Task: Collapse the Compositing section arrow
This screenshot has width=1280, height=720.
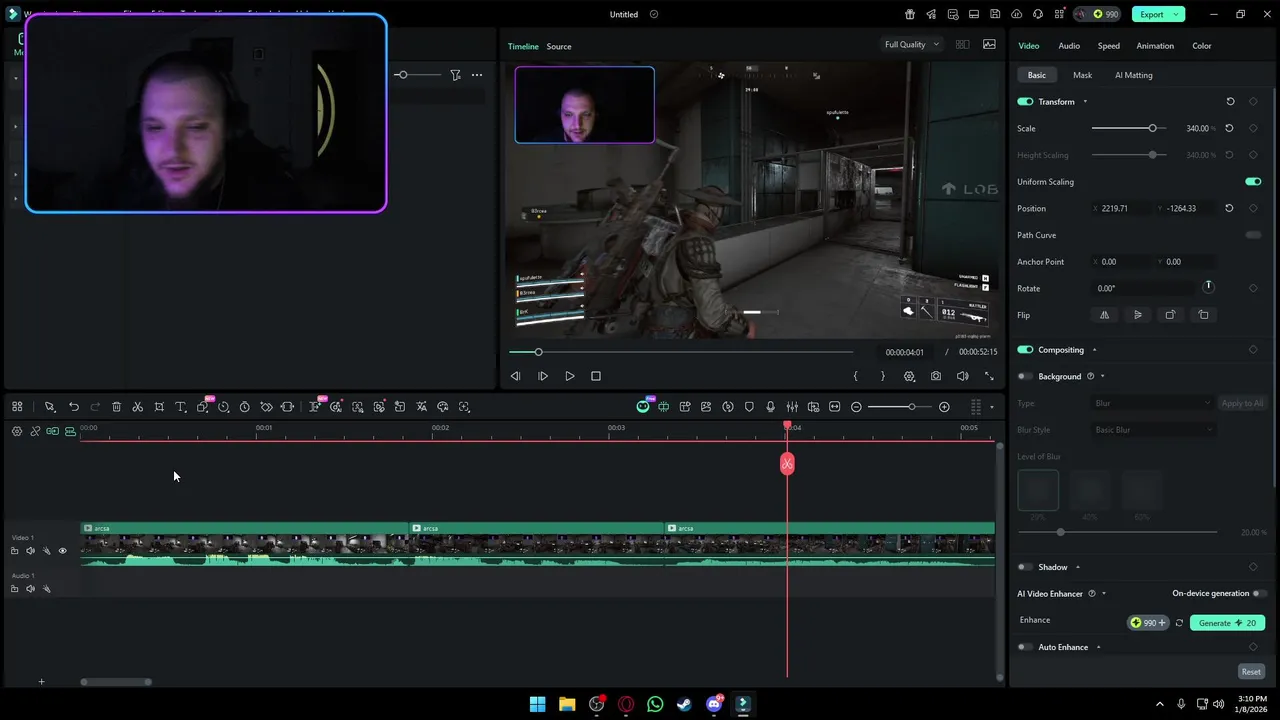Action: (x=1094, y=350)
